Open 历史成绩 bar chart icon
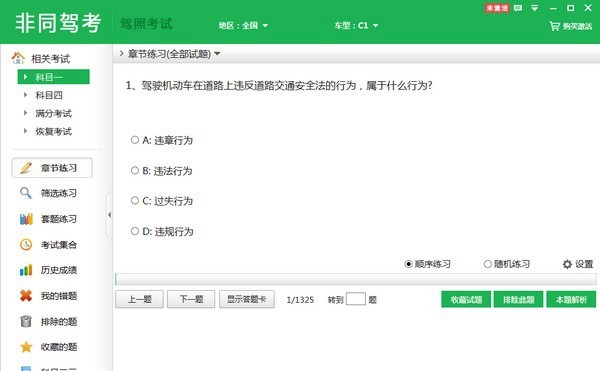The height and width of the screenshot is (371, 600). (x=26, y=270)
